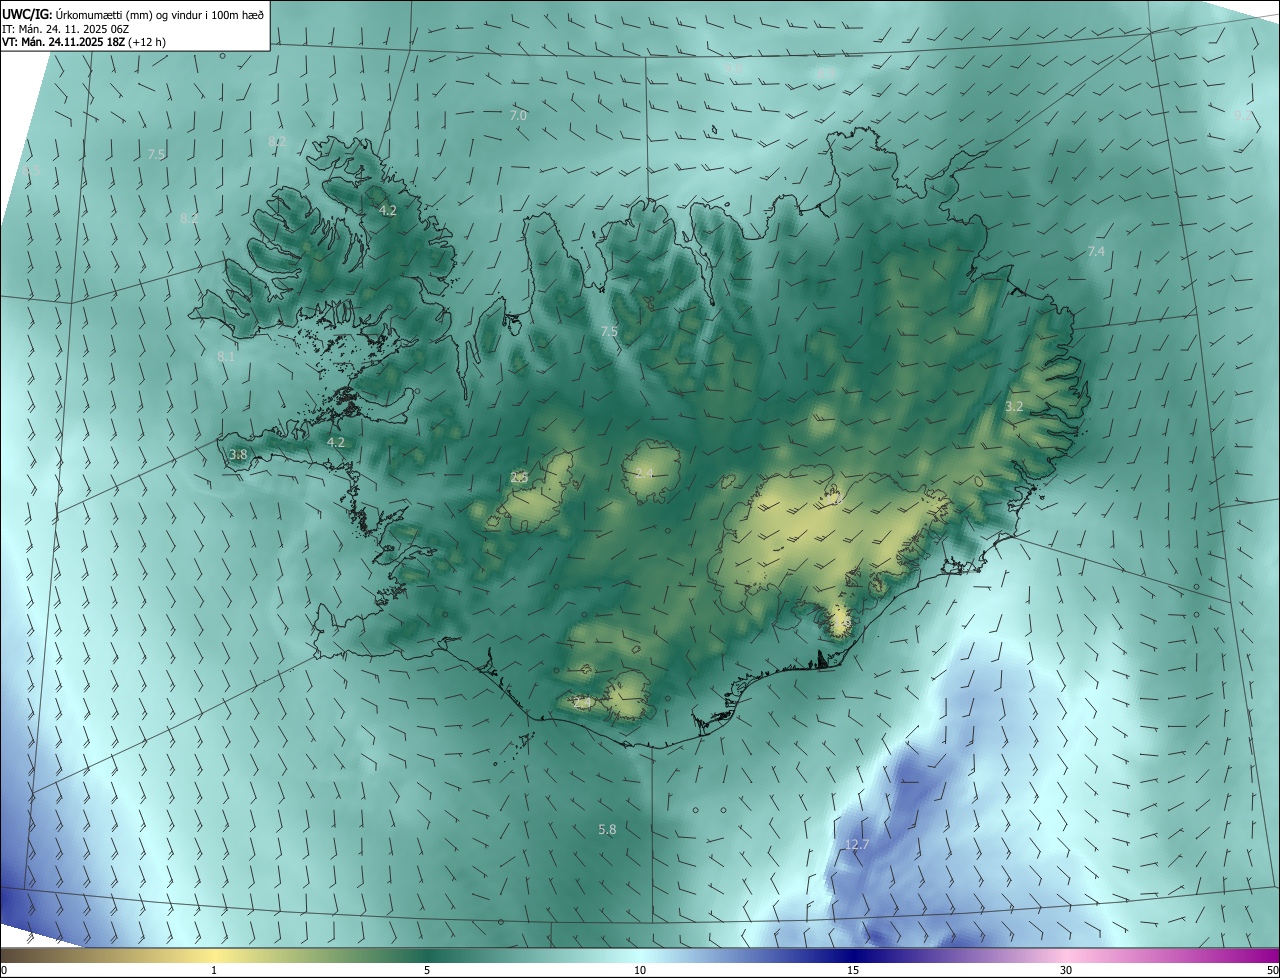Click the colour scale tick label 5

coord(427,970)
